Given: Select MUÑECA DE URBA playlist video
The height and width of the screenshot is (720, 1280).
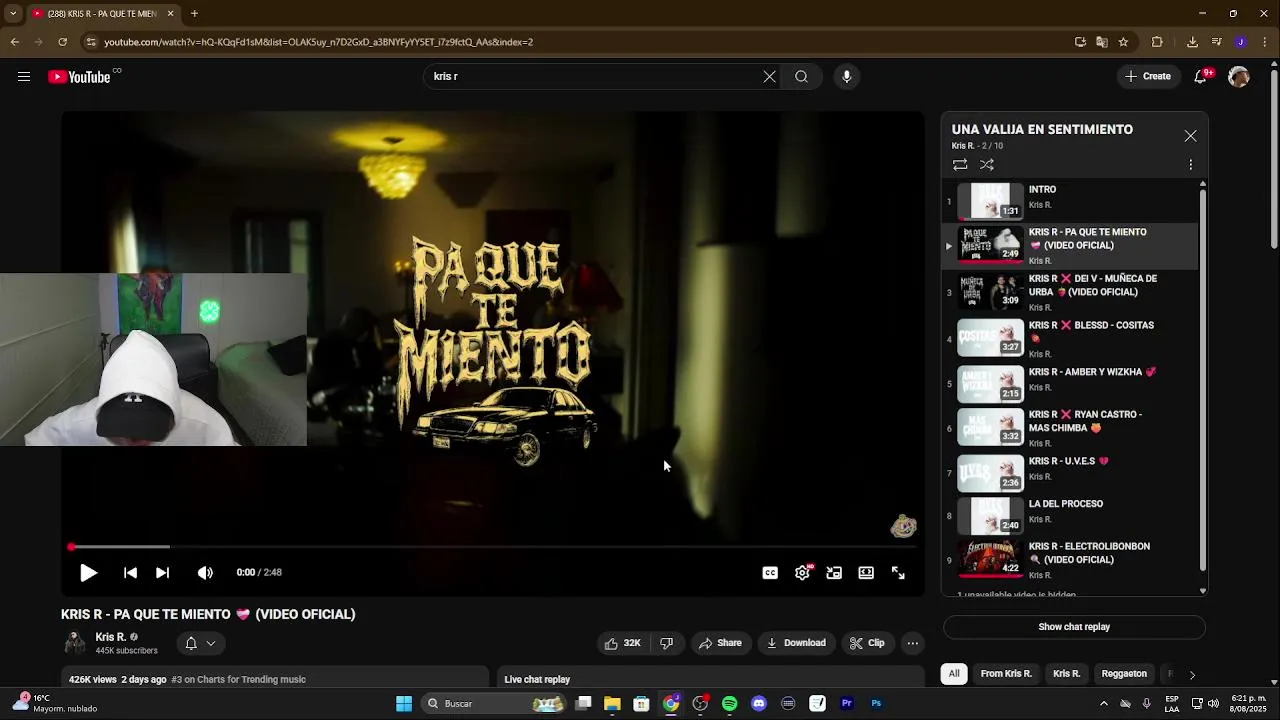Looking at the screenshot, I should (1070, 293).
